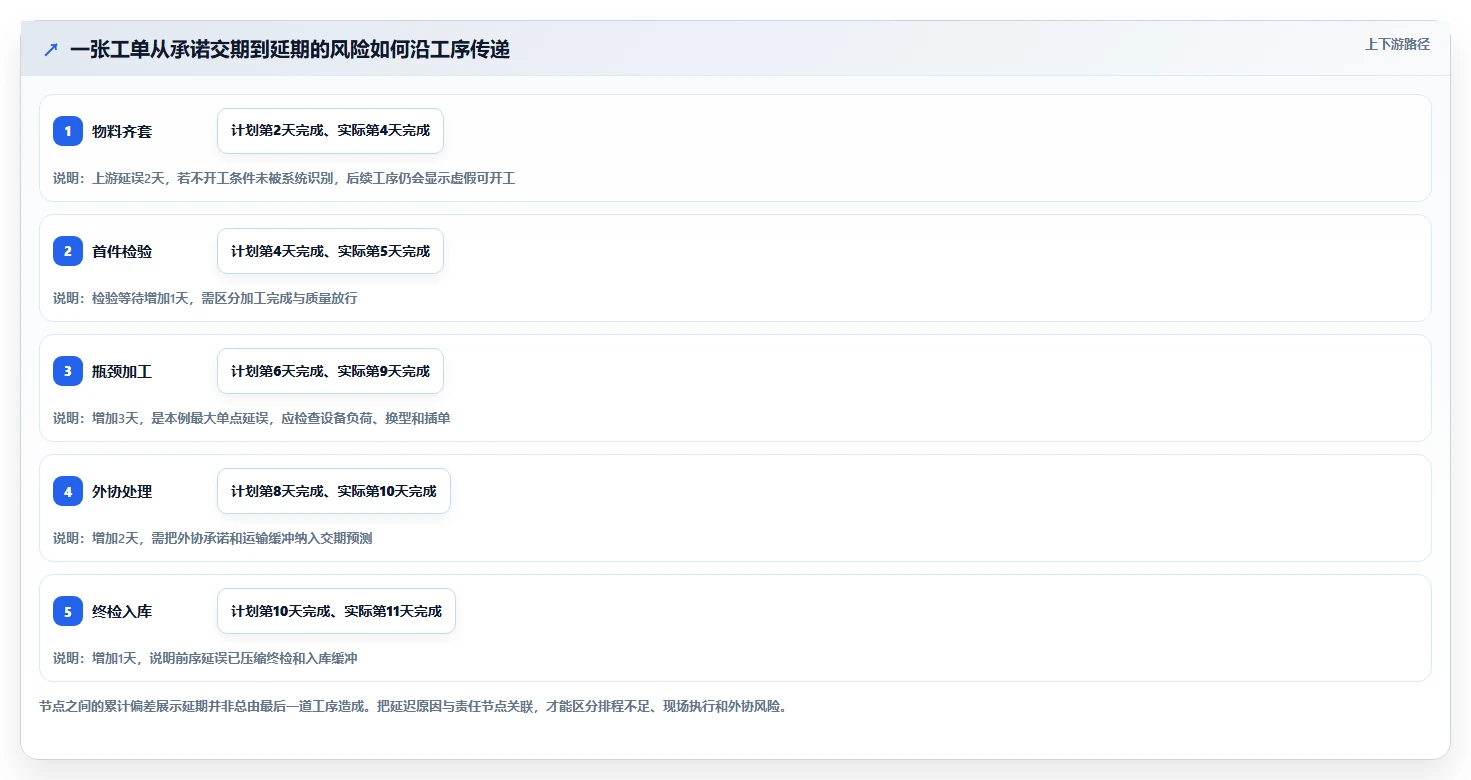The width and height of the screenshot is (1471, 780).
Task: Click the note 增加3天，是本例最大单点延误
Action: (252, 418)
